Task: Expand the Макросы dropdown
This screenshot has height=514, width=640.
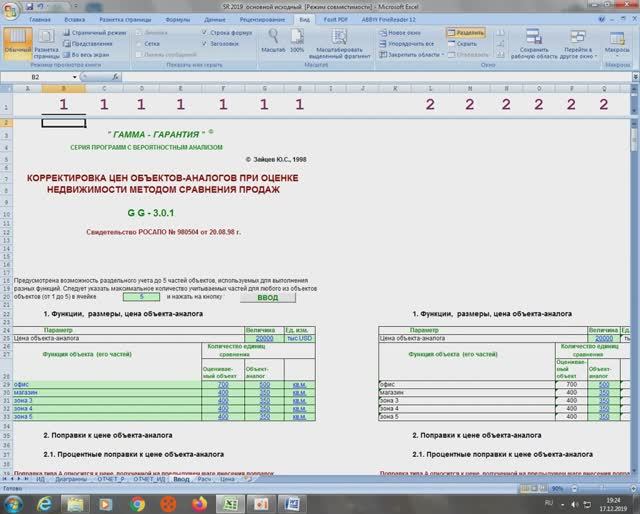Action: pyautogui.click(x=617, y=44)
